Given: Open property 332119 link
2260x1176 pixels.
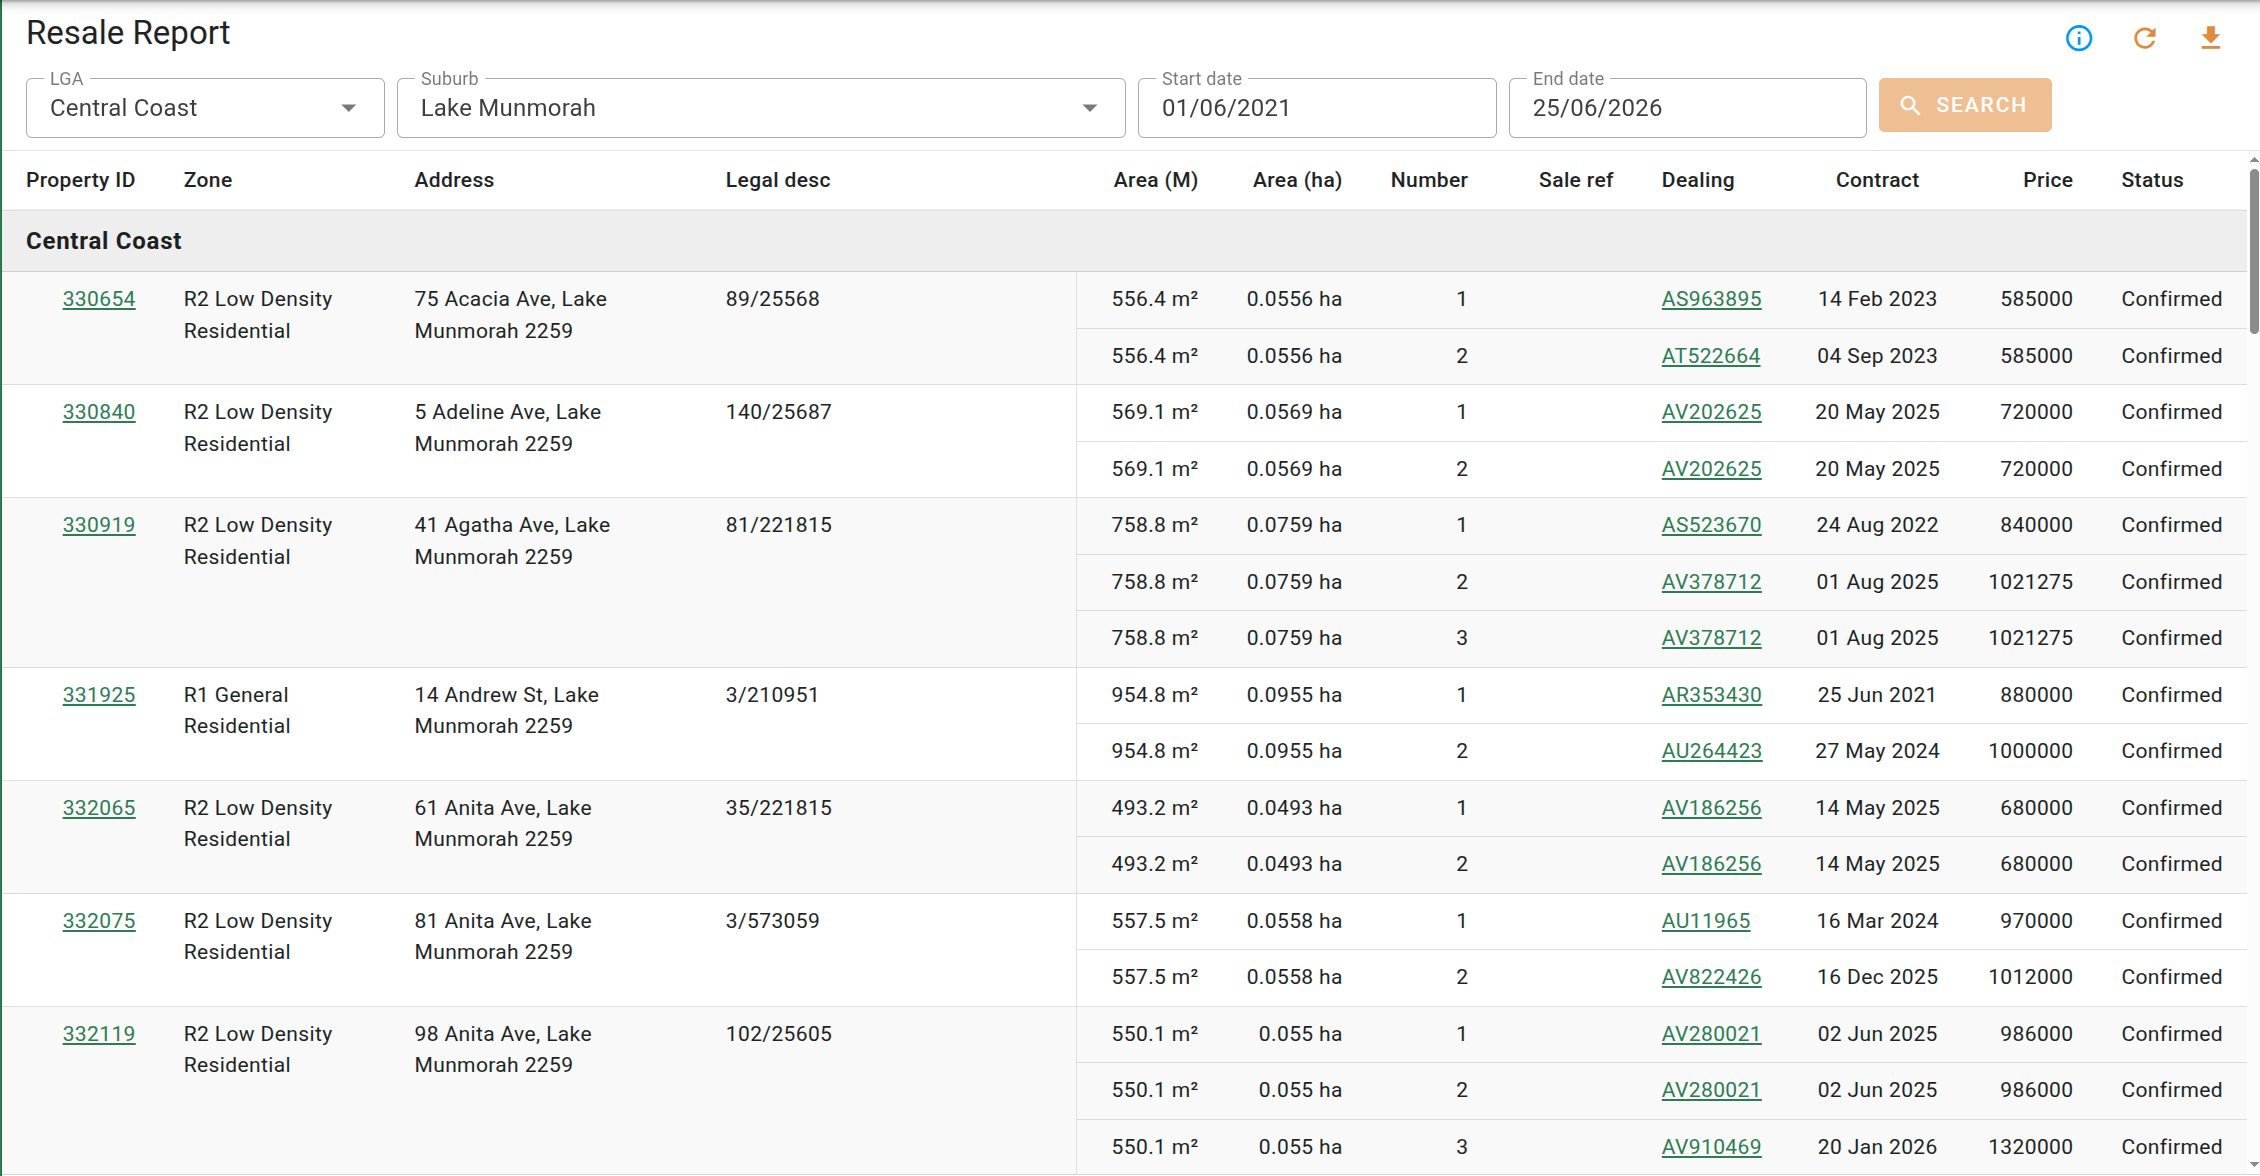Looking at the screenshot, I should point(99,1034).
